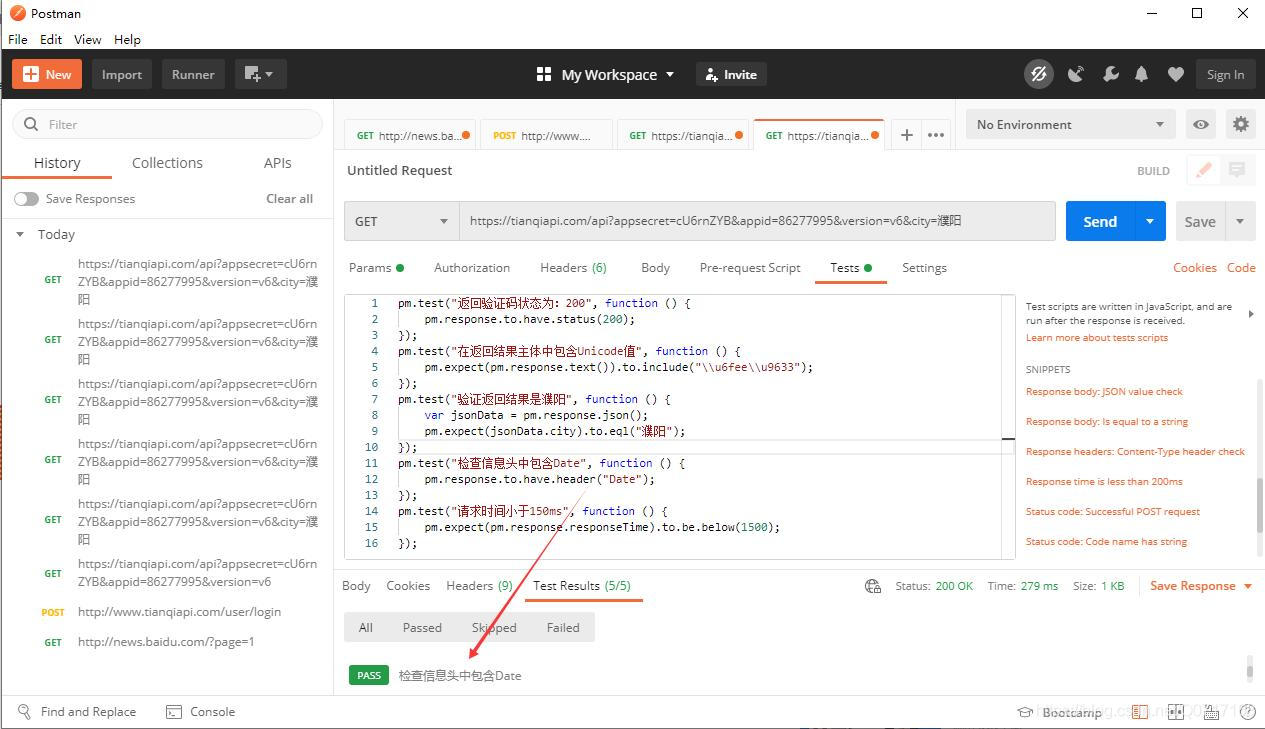The image size is (1265, 729).
Task: Collapse the Today history group
Action: [19, 234]
